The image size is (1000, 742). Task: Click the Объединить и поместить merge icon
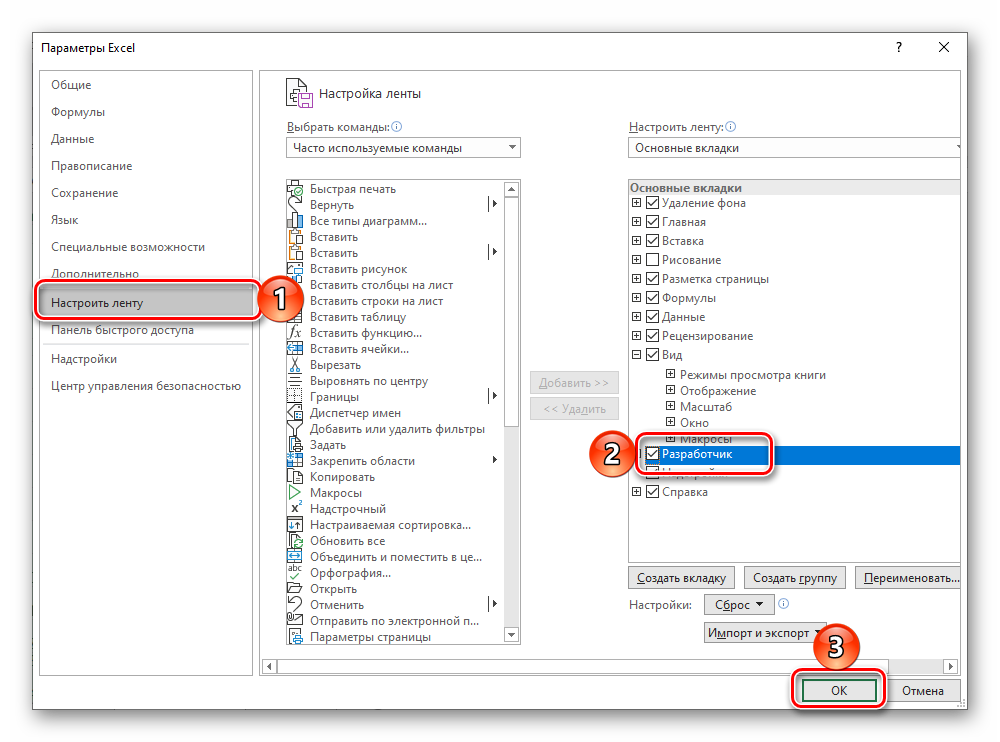click(295, 557)
